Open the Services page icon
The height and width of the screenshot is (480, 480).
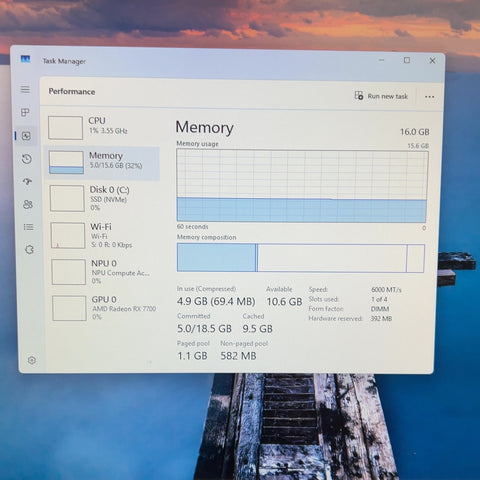pos(29,250)
